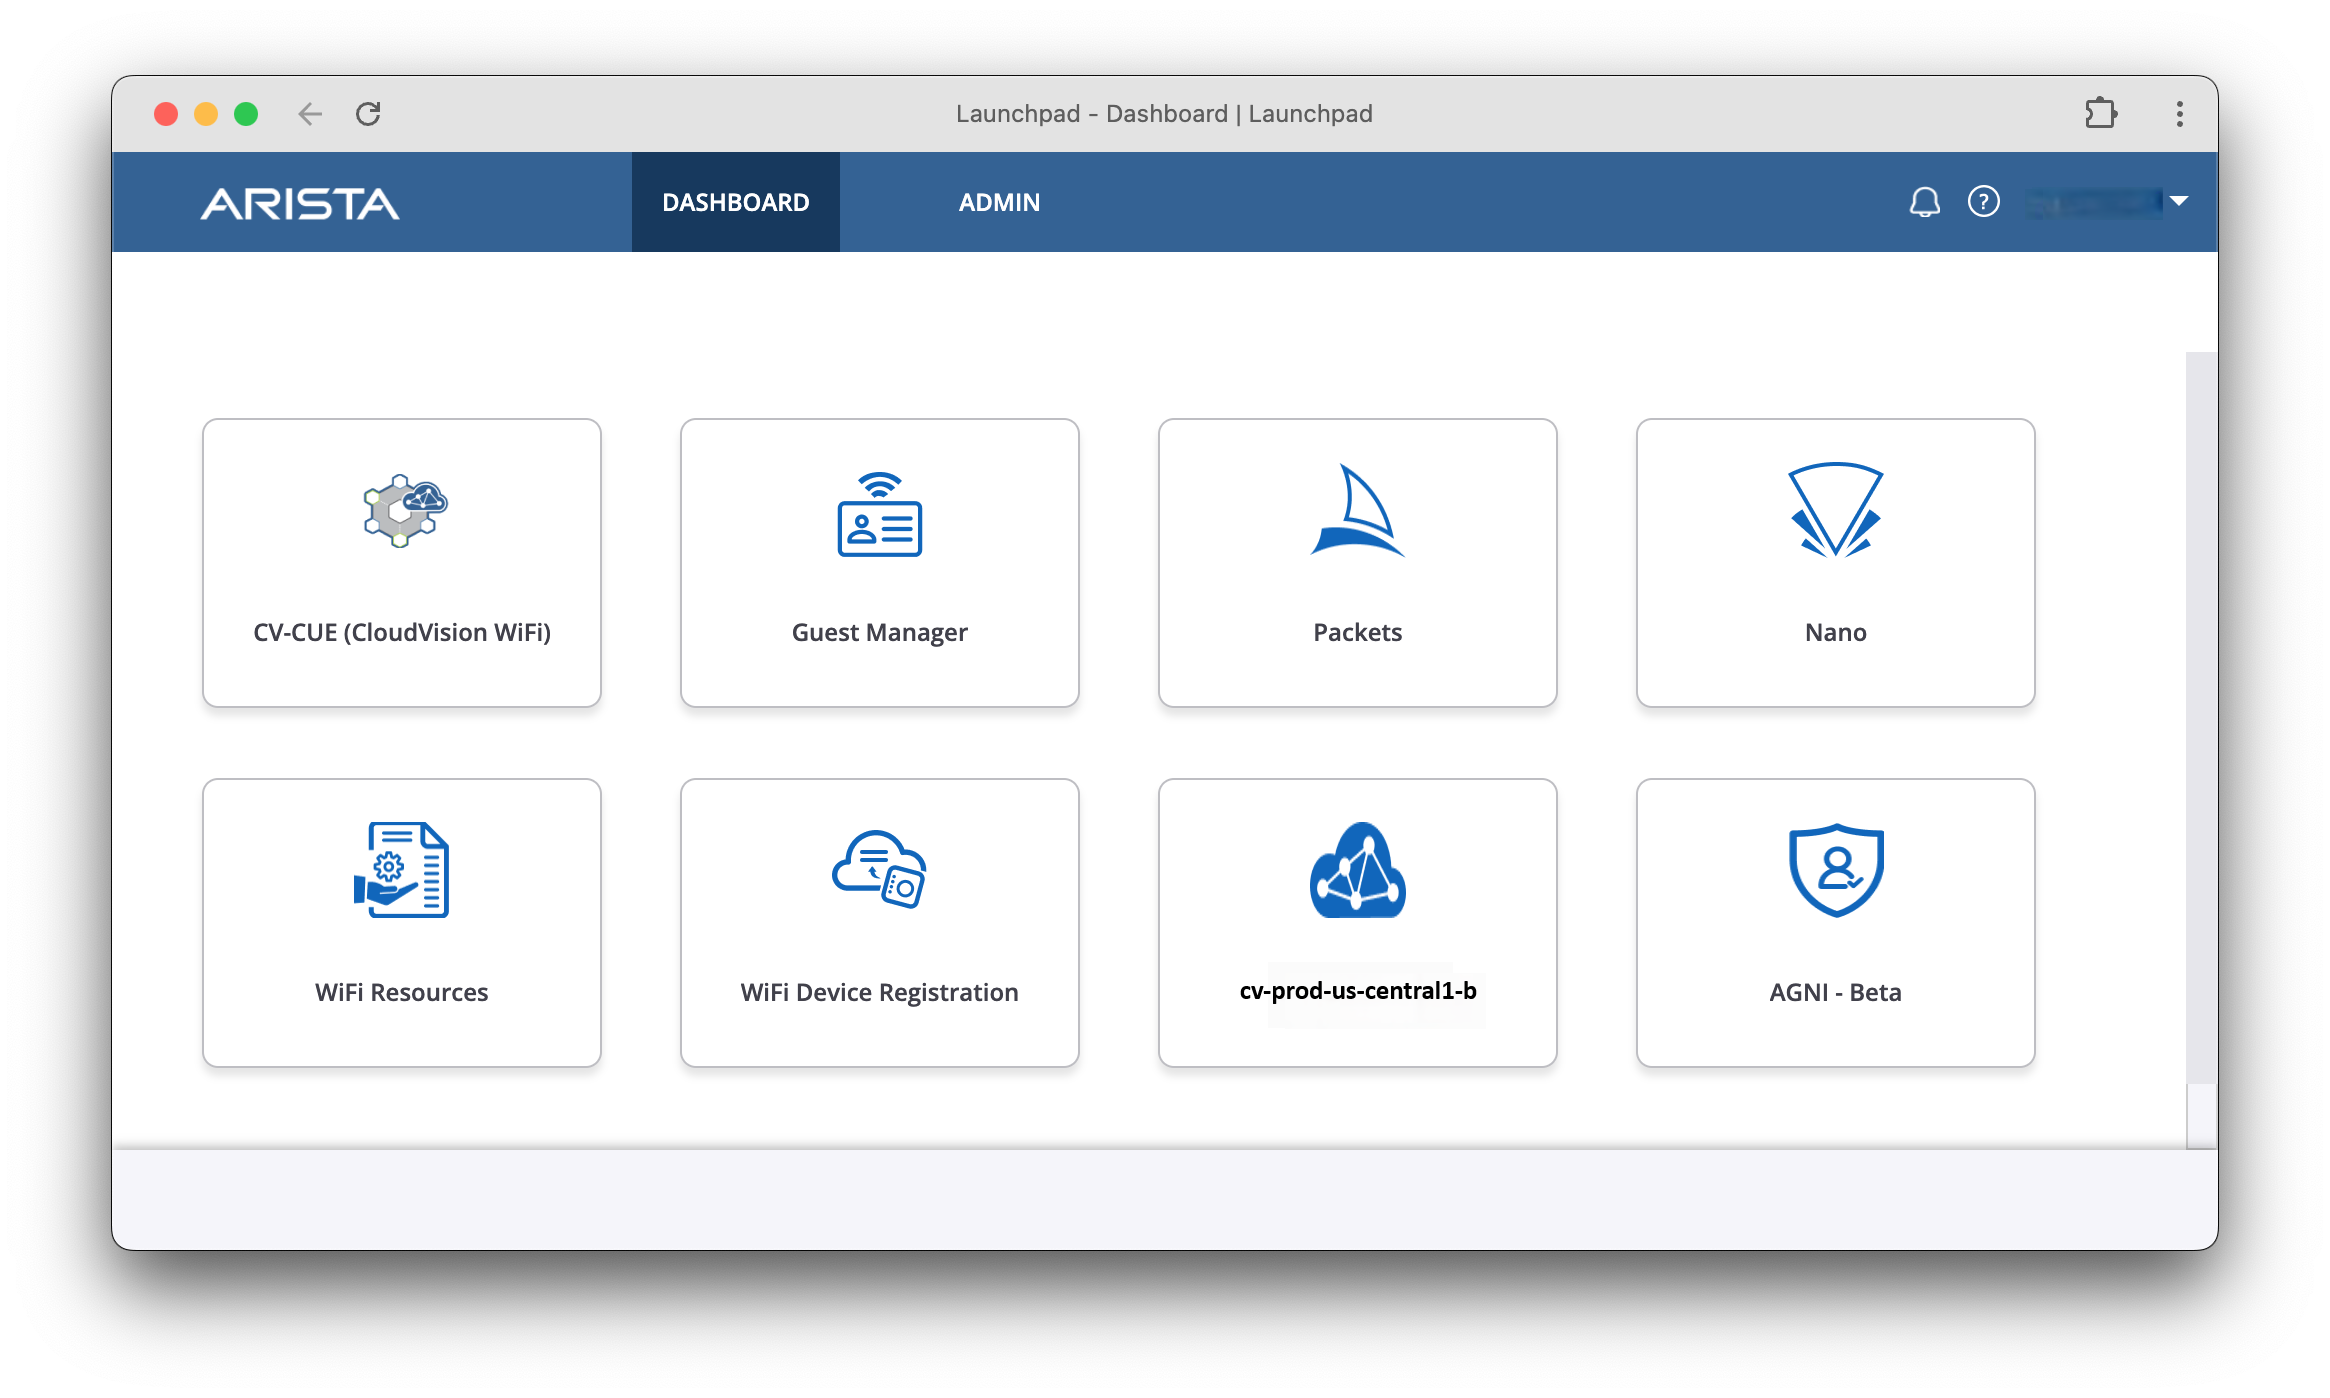The height and width of the screenshot is (1398, 2330).
Task: Go back using the browser arrow
Action: tap(310, 114)
